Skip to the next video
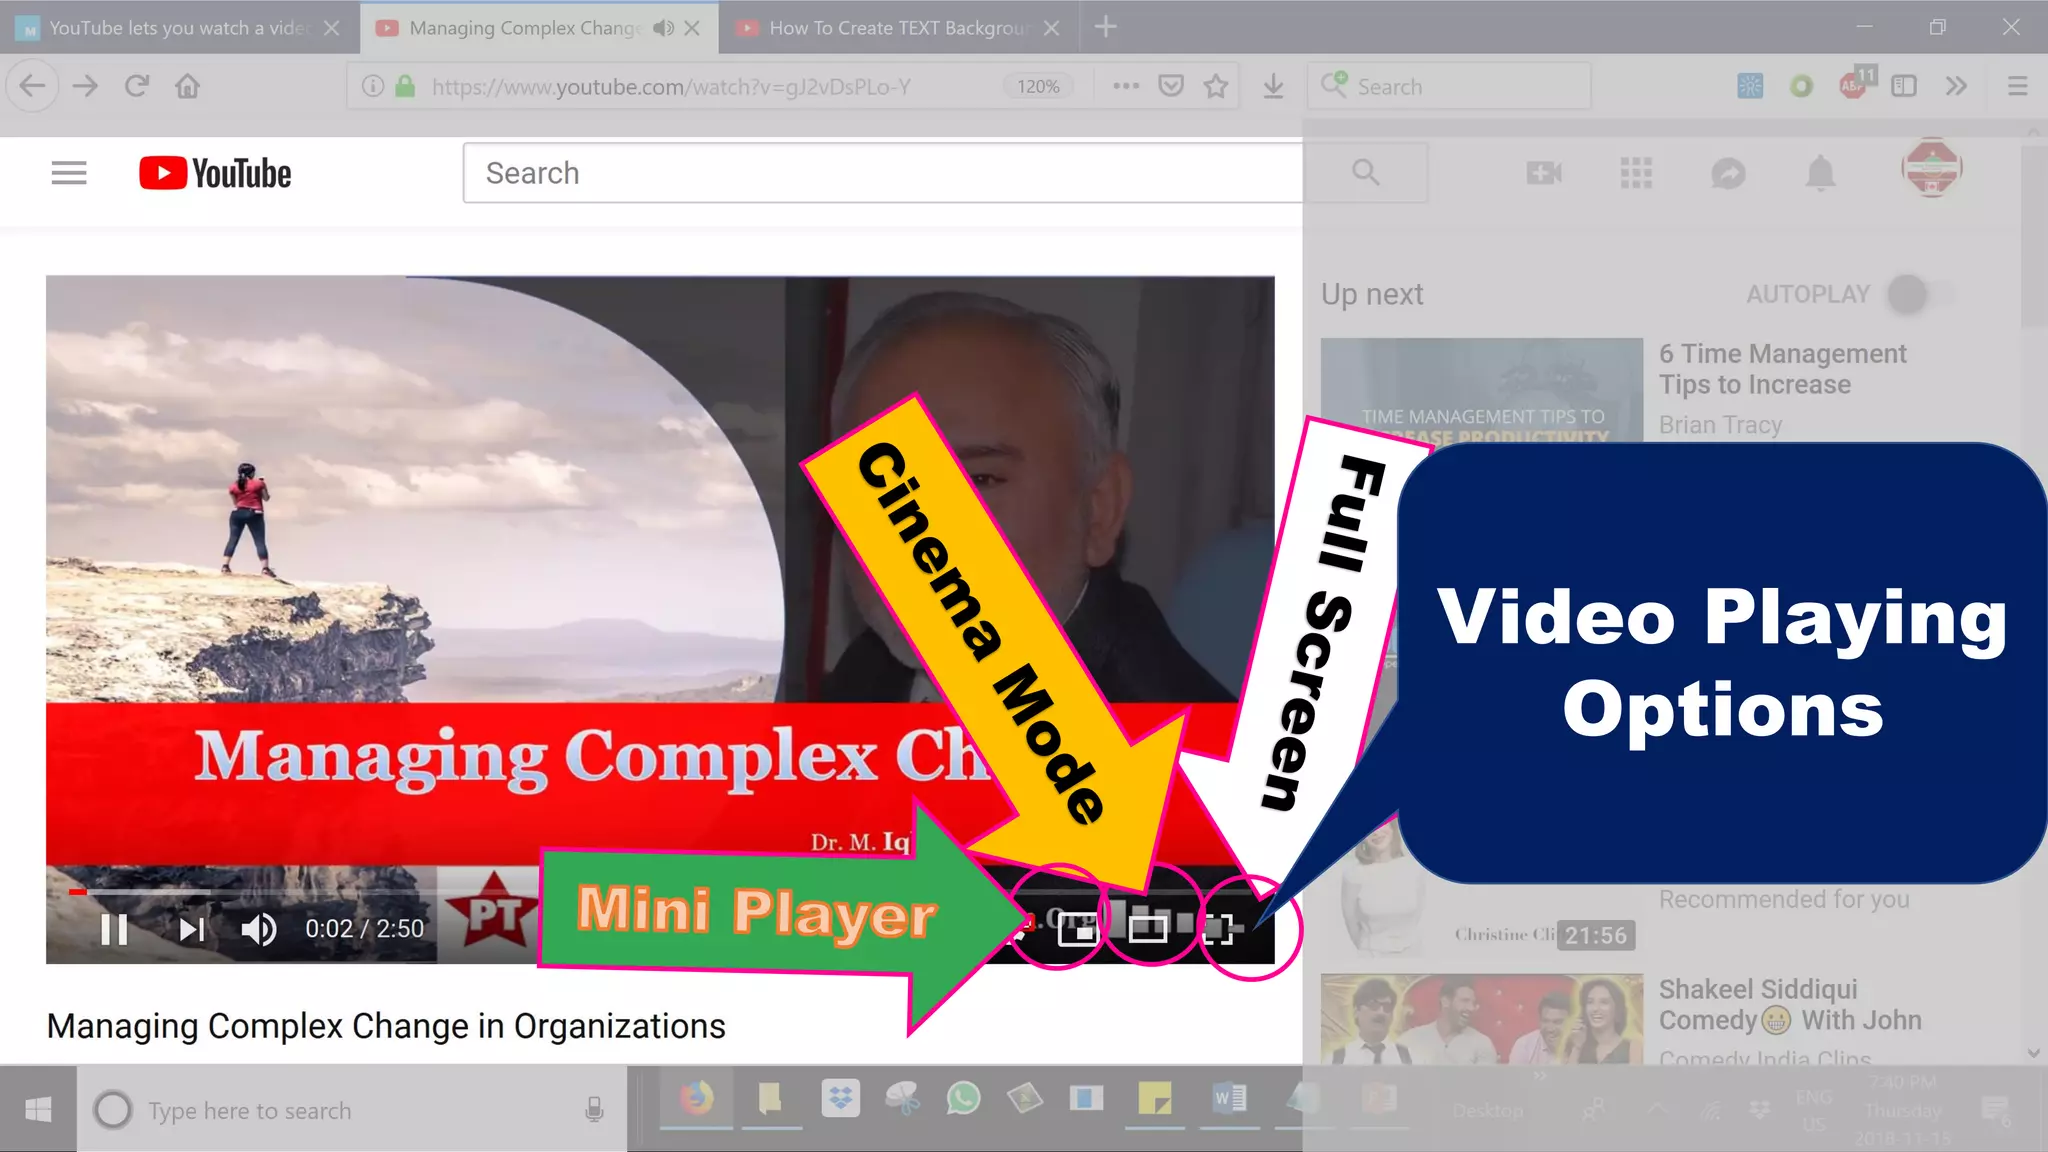Image resolution: width=2048 pixels, height=1152 pixels. click(191, 929)
